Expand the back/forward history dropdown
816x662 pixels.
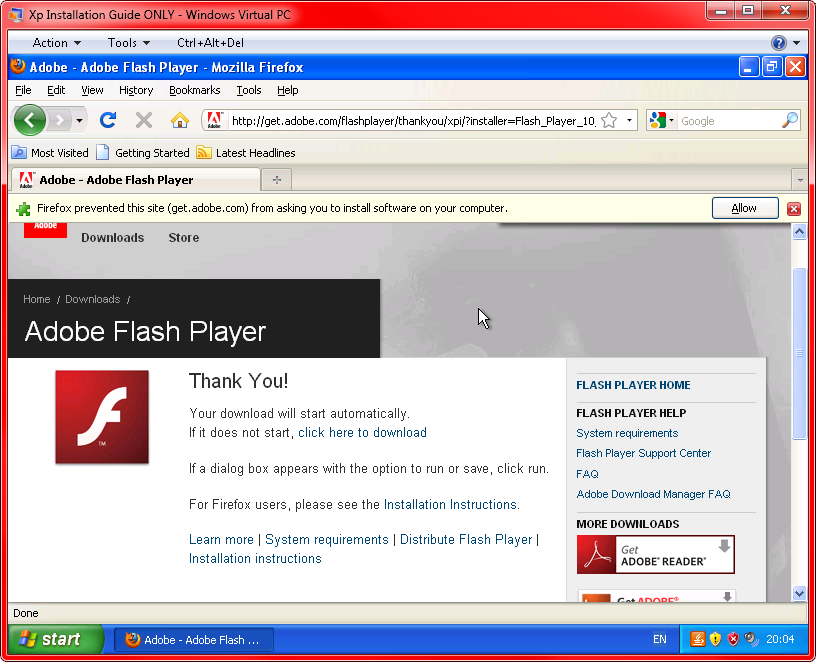point(79,121)
